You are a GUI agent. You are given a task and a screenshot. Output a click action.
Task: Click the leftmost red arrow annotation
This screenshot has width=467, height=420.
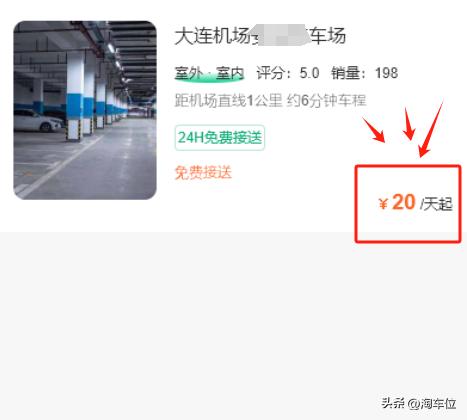tap(374, 130)
